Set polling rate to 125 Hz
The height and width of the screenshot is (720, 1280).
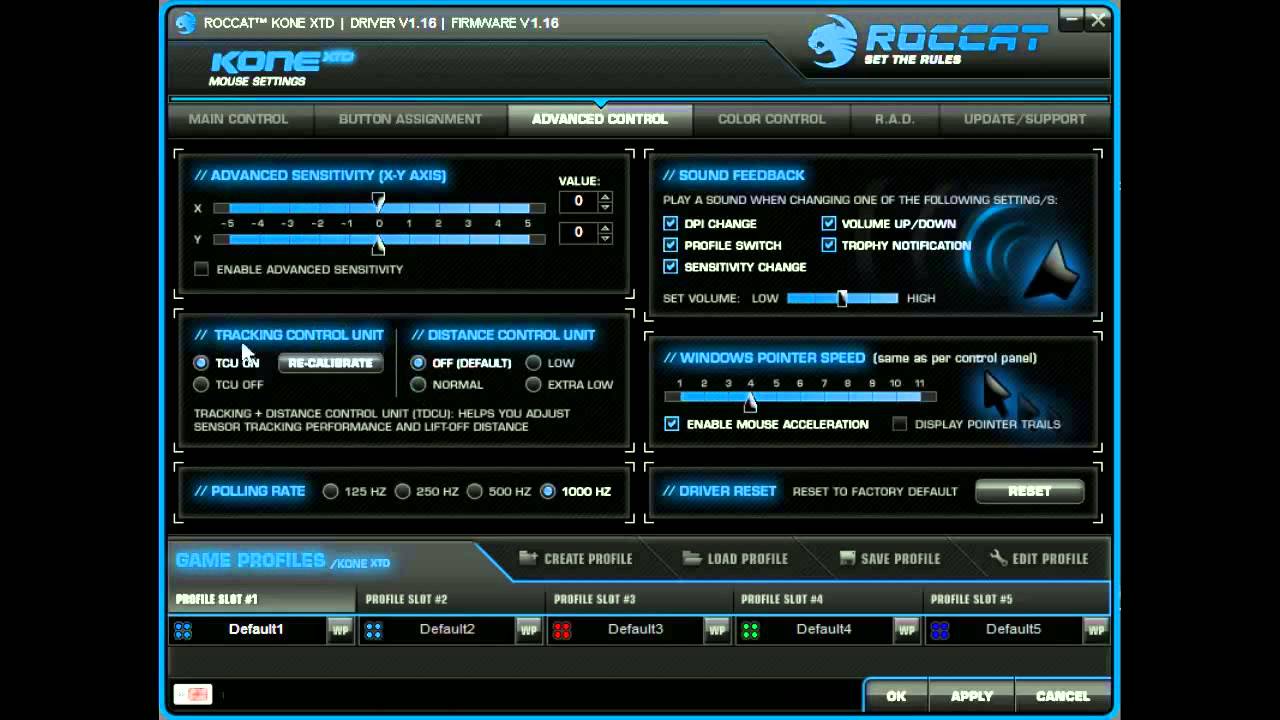tap(331, 491)
